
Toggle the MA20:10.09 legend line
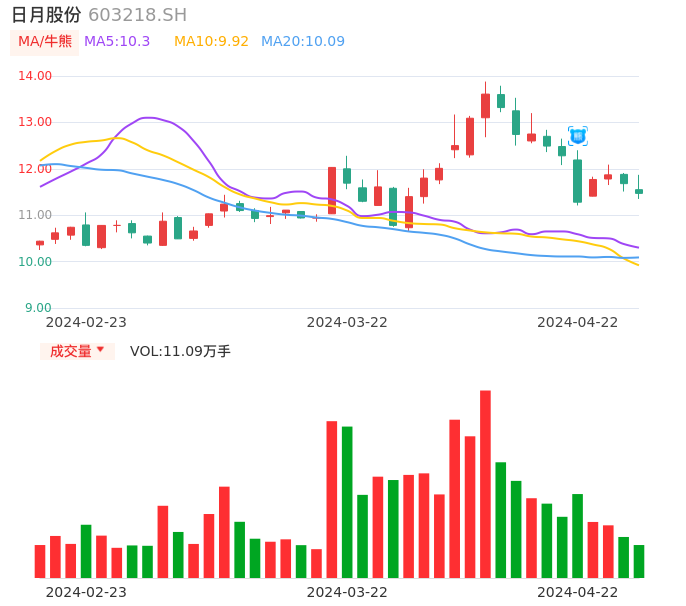[x=302, y=42]
